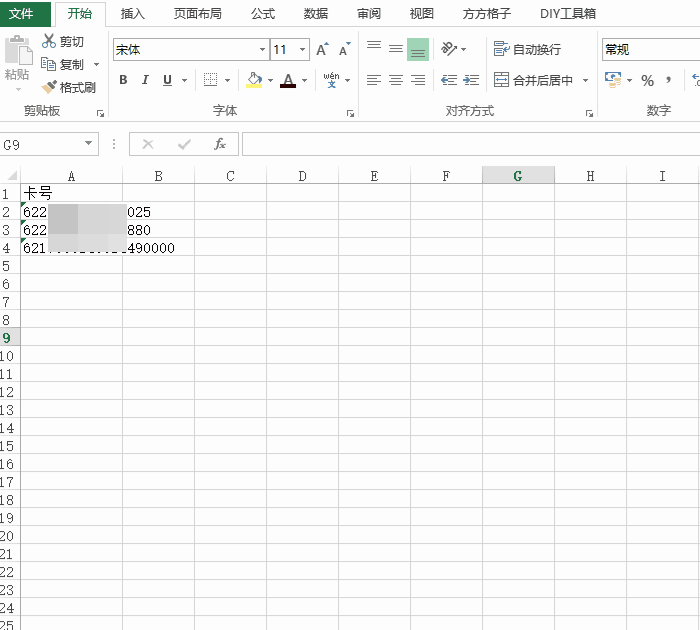Click the Select All corner triangle
This screenshot has height=630, width=700.
click(12, 175)
